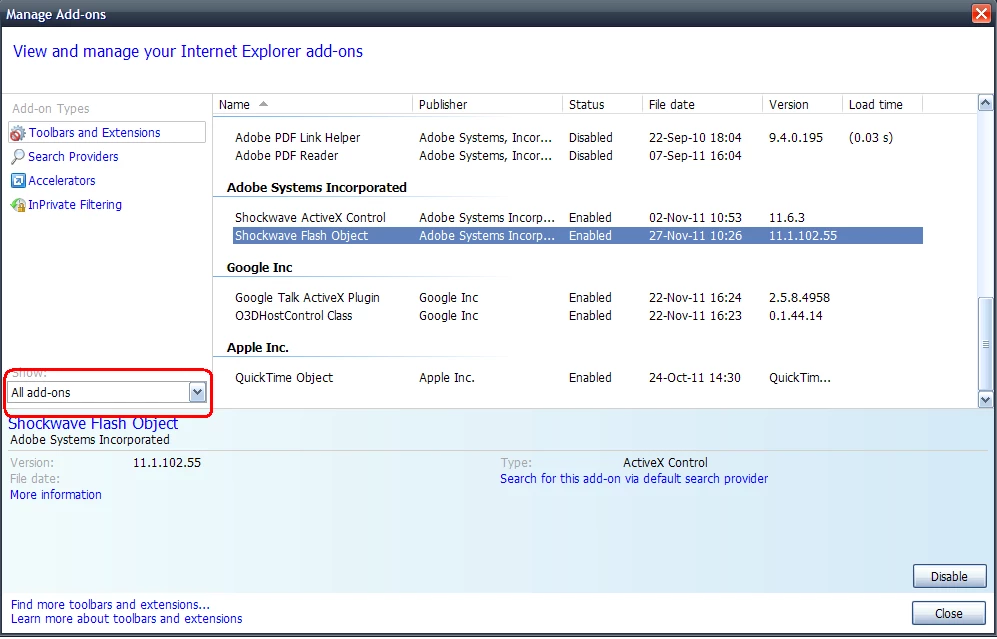Sort list by Publisher column header
This screenshot has width=997, height=639.
[488, 104]
